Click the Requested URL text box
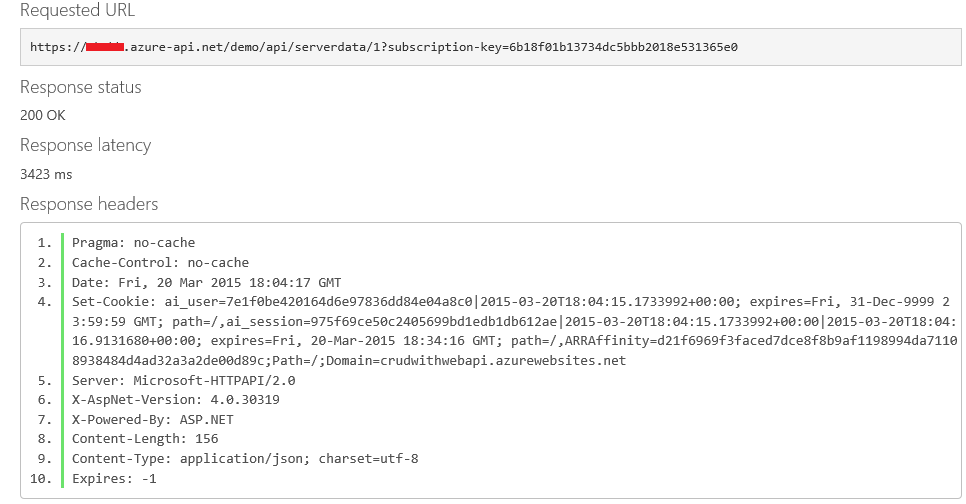The height and width of the screenshot is (504, 966). [490, 47]
